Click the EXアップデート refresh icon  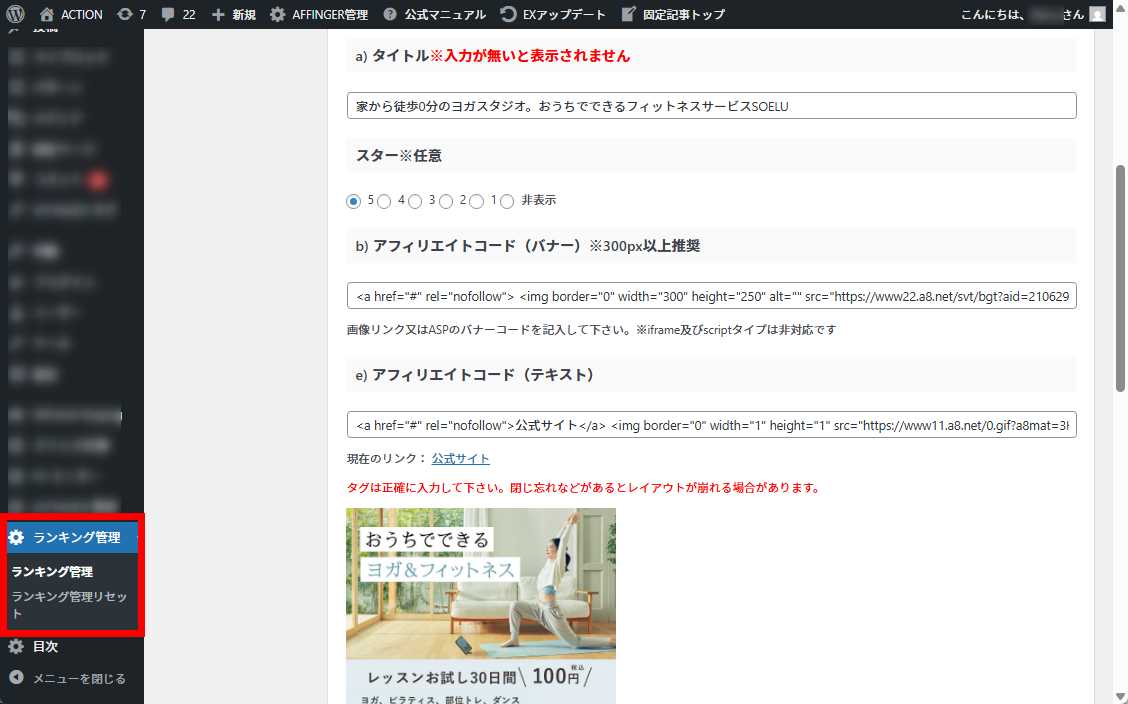point(509,14)
